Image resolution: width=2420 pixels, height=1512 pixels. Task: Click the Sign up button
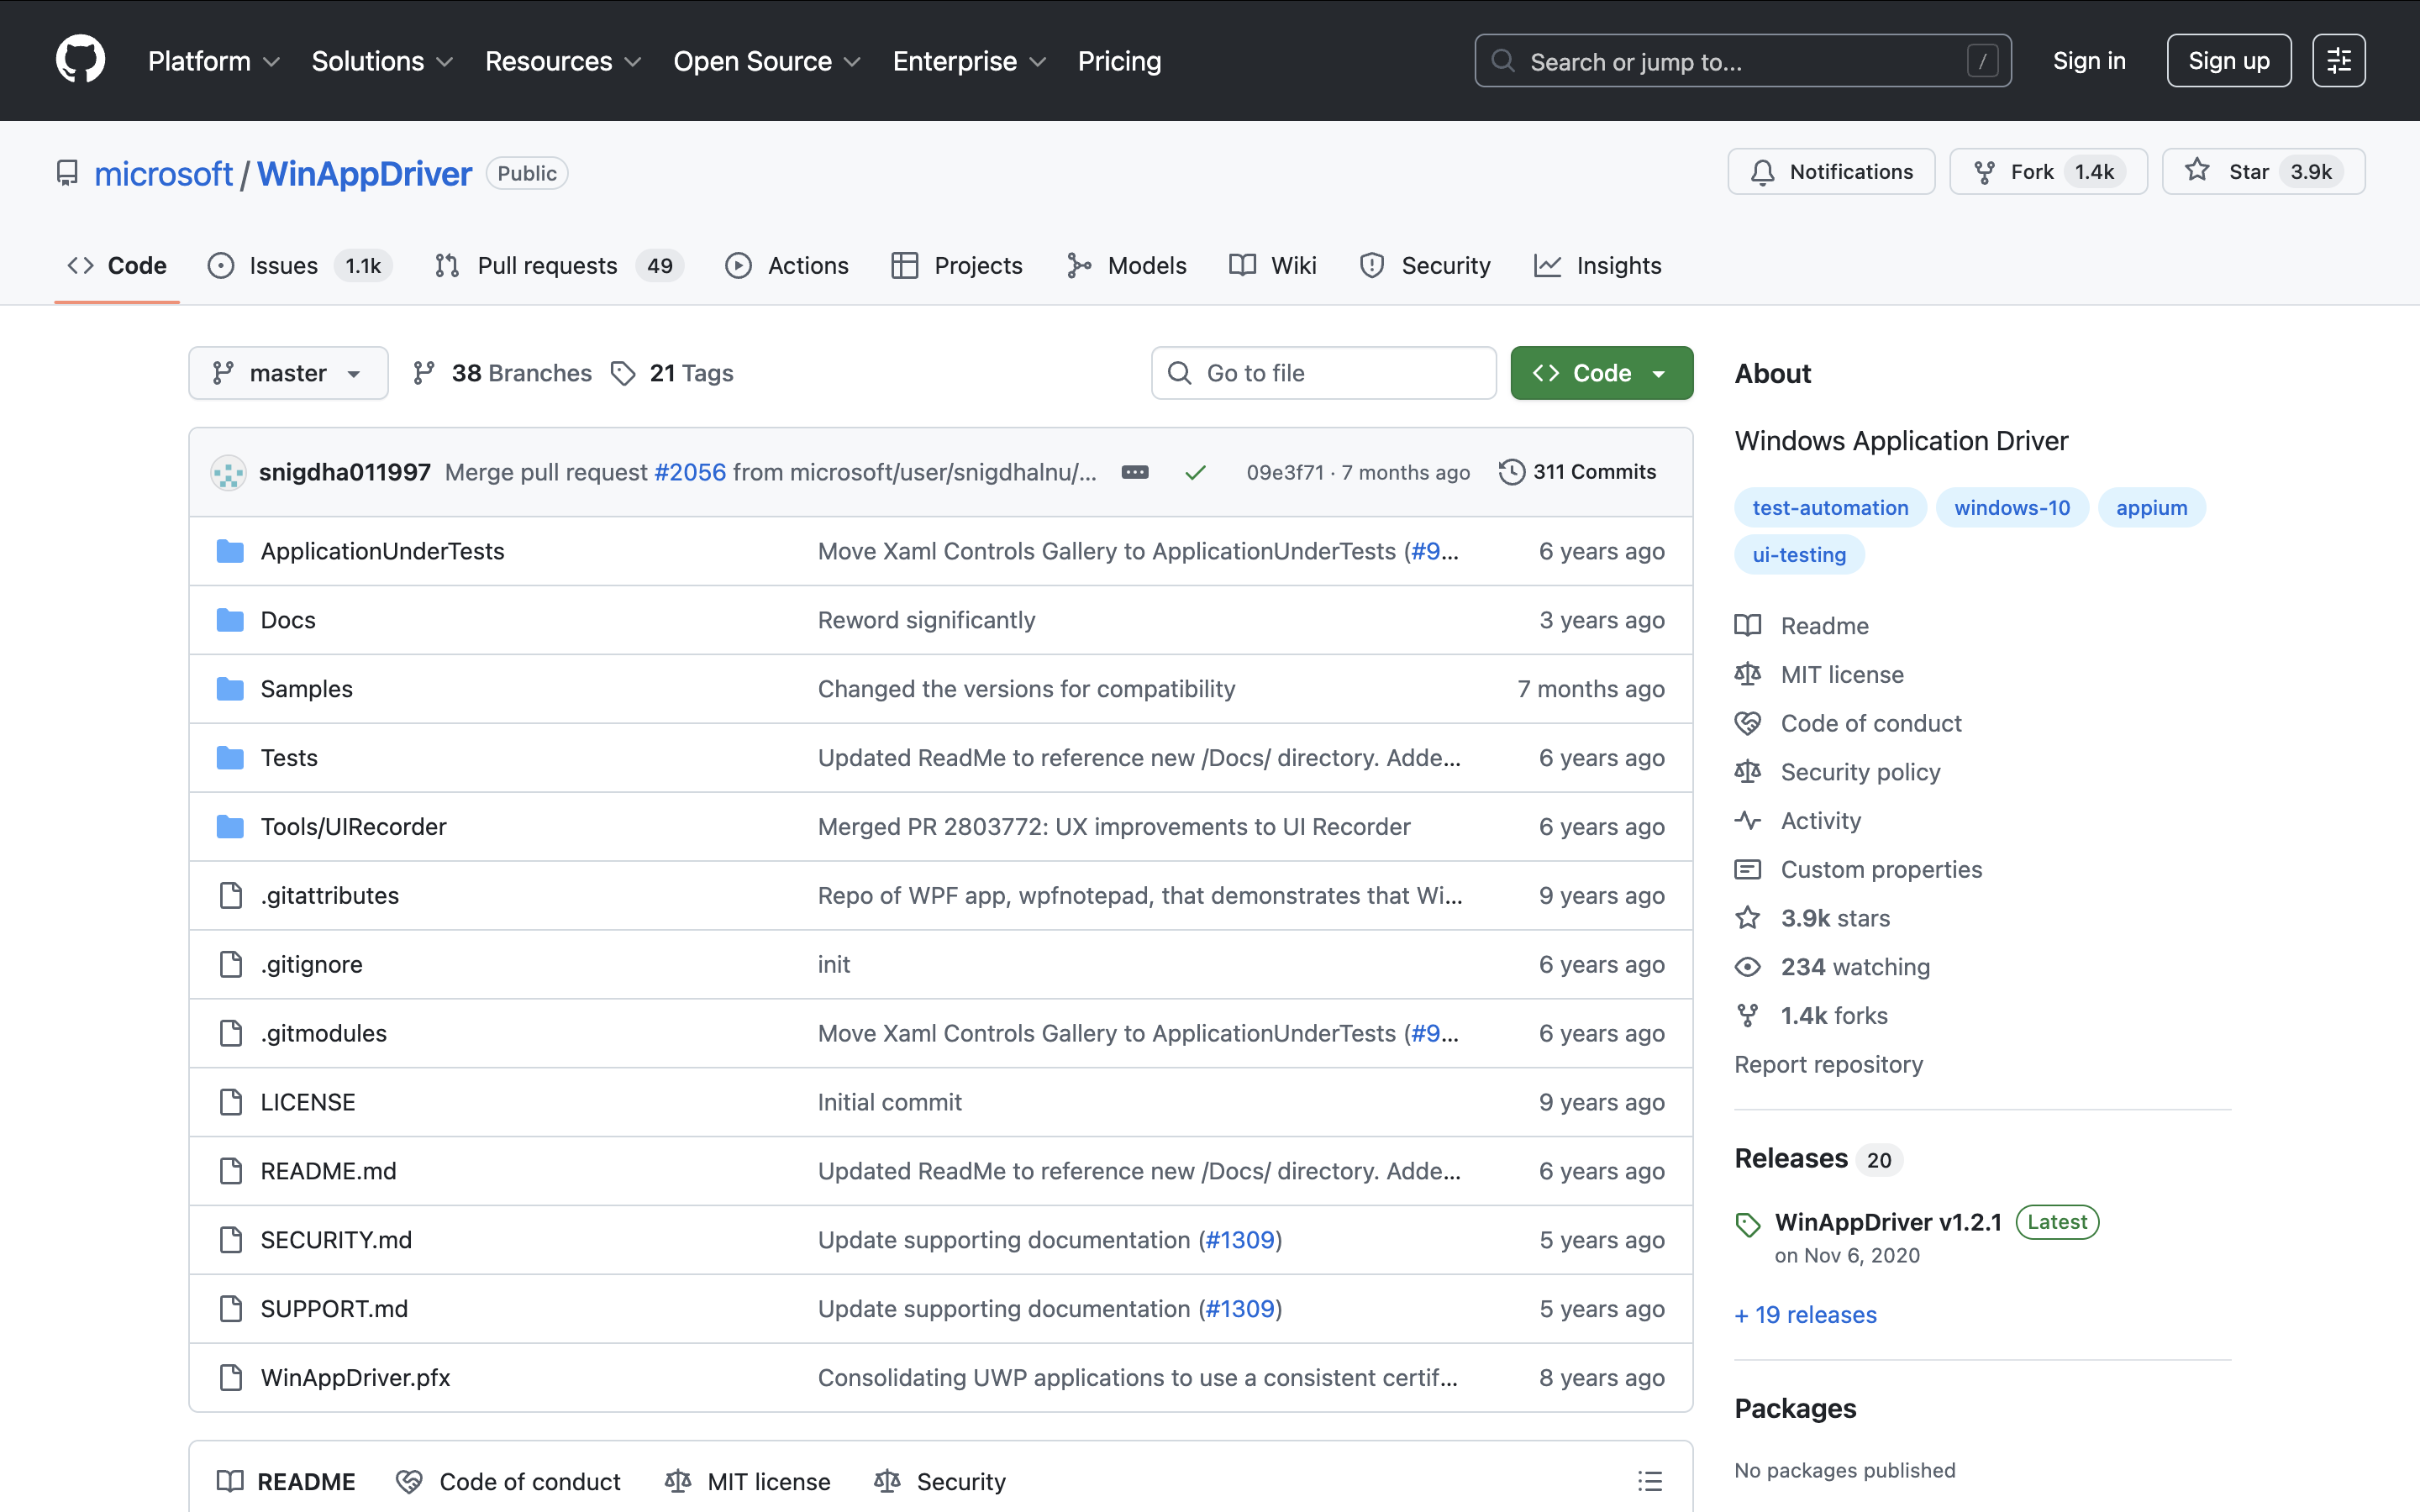click(x=2228, y=60)
